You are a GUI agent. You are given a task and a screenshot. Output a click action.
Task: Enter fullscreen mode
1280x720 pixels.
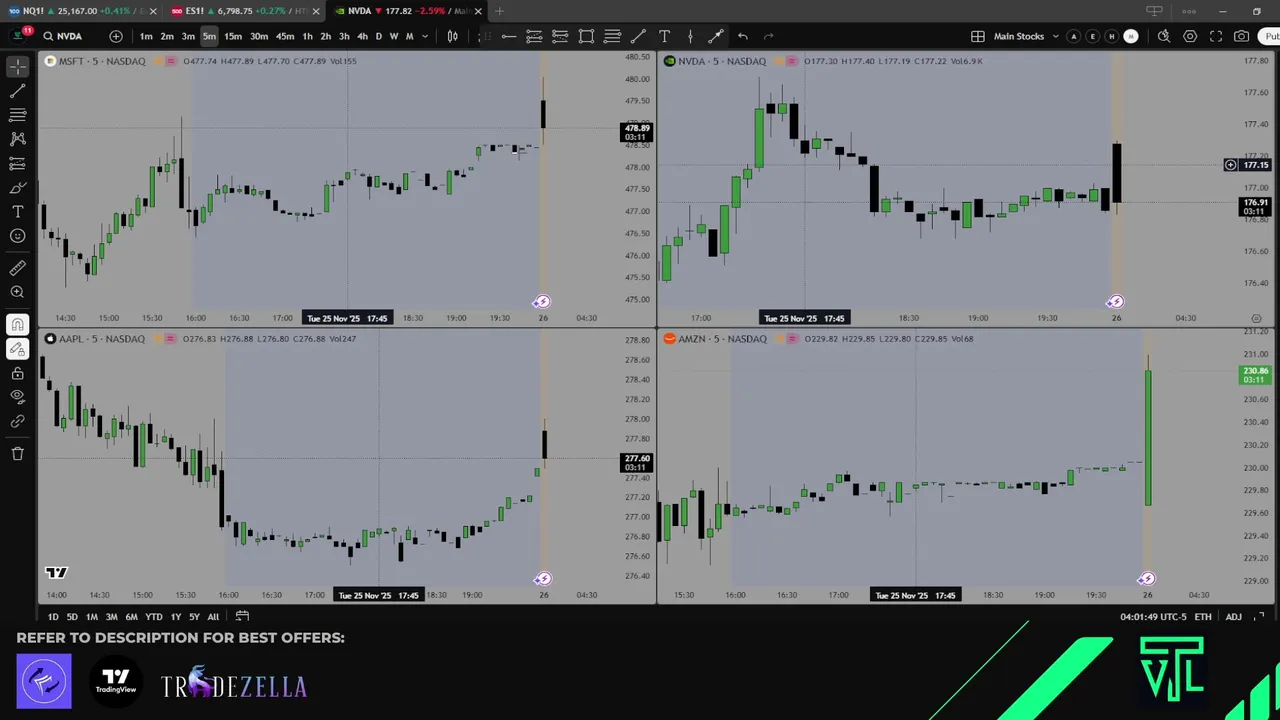(x=1216, y=36)
